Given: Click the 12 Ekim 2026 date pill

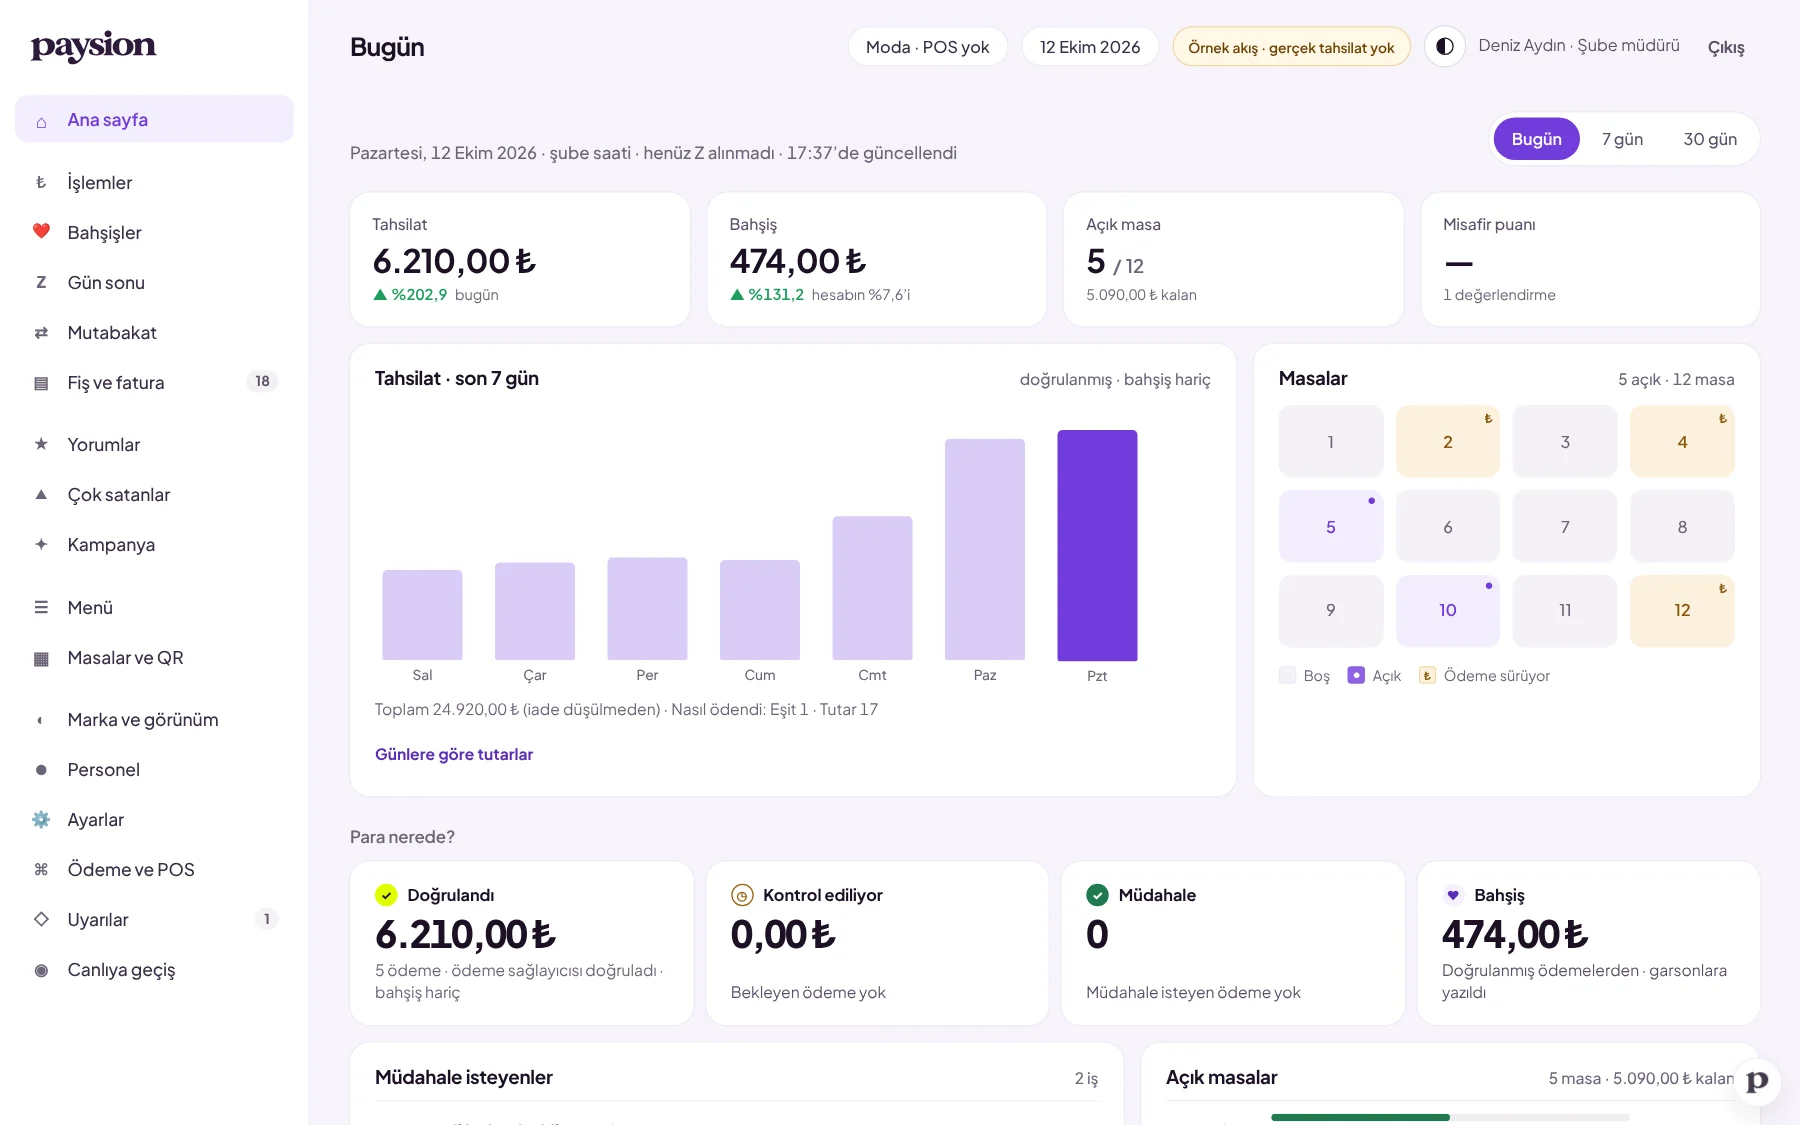Looking at the screenshot, I should coord(1090,47).
